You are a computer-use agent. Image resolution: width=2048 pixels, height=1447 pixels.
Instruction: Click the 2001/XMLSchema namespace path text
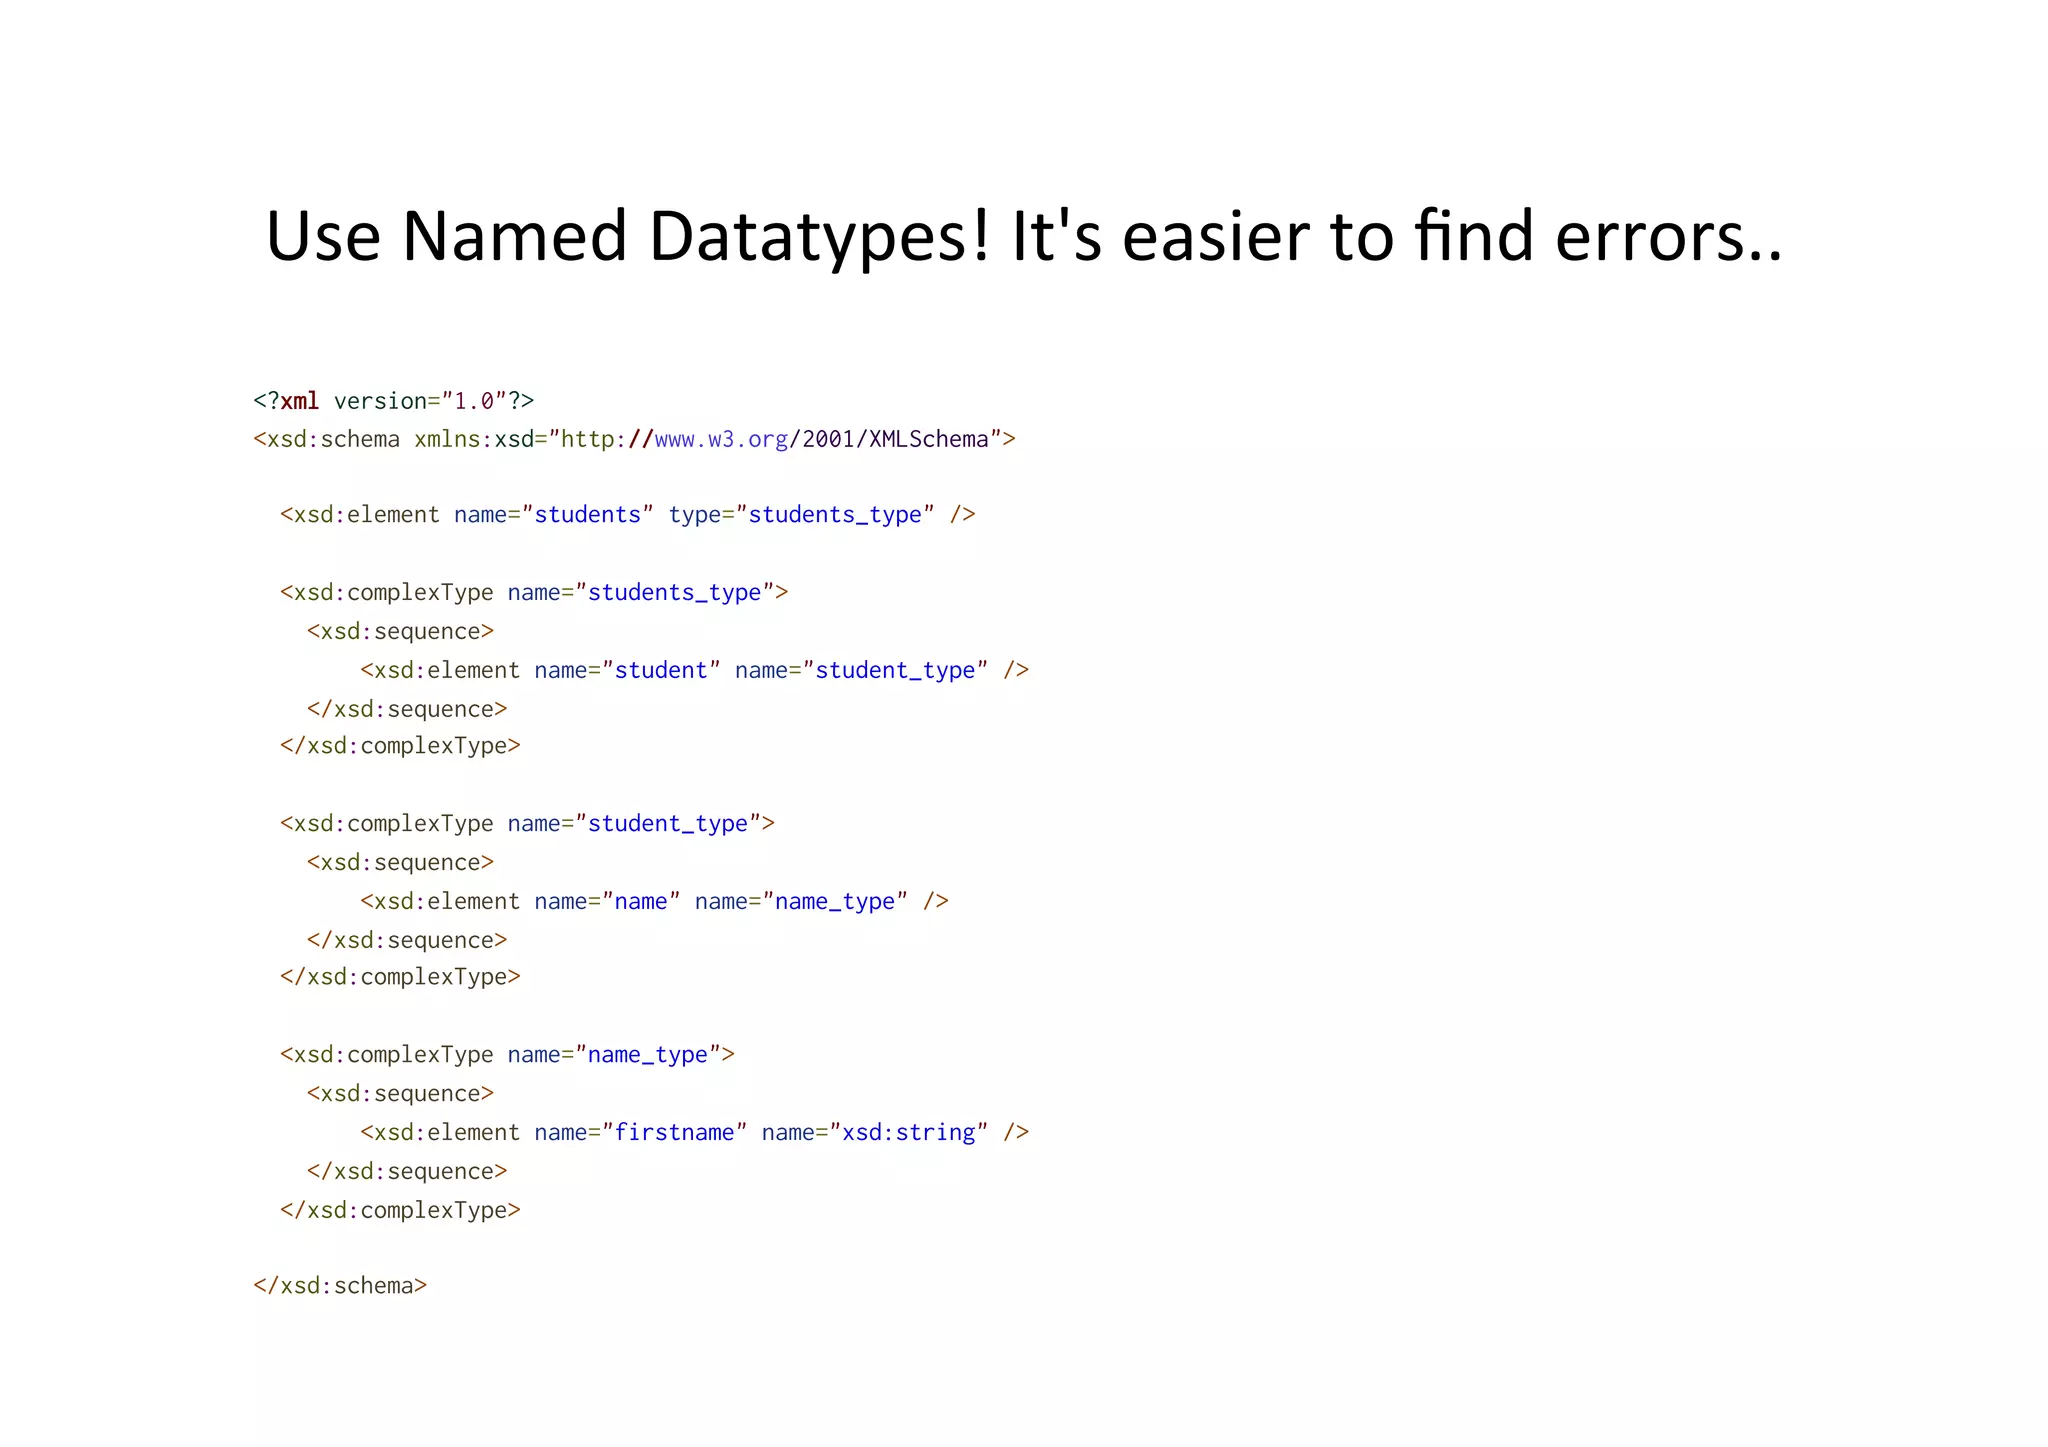click(x=895, y=439)
